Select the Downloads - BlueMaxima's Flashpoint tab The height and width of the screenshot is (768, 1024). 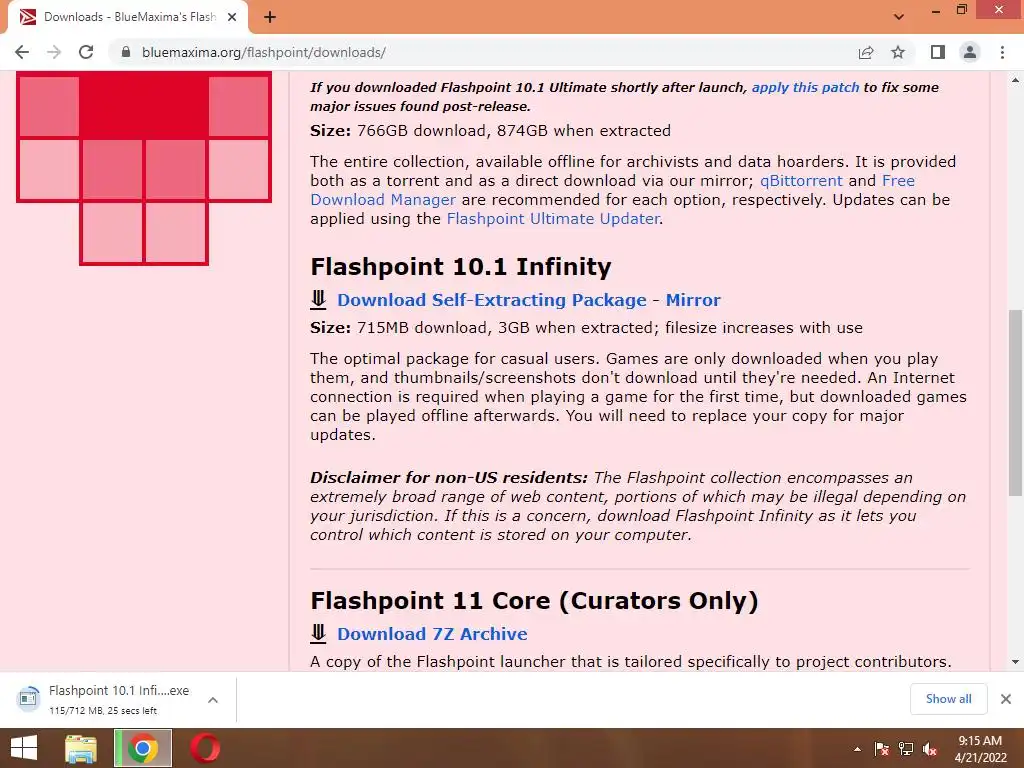coord(128,17)
